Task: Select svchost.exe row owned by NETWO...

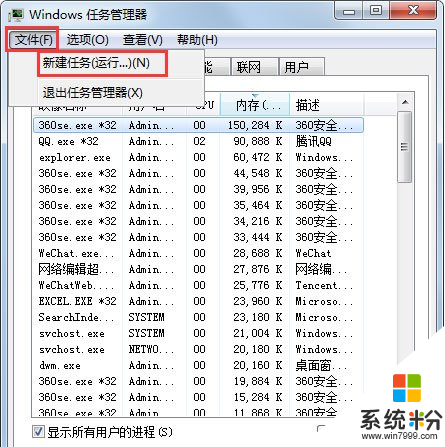Action: [198, 349]
